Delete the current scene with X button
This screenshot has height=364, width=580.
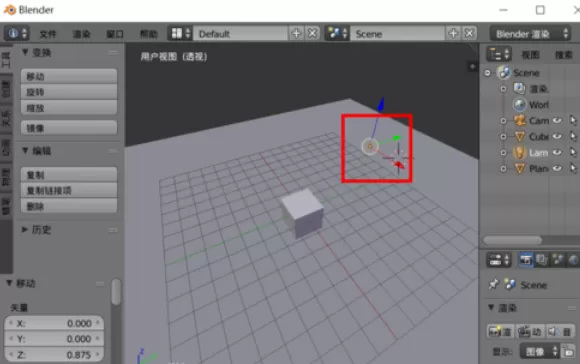(469, 34)
